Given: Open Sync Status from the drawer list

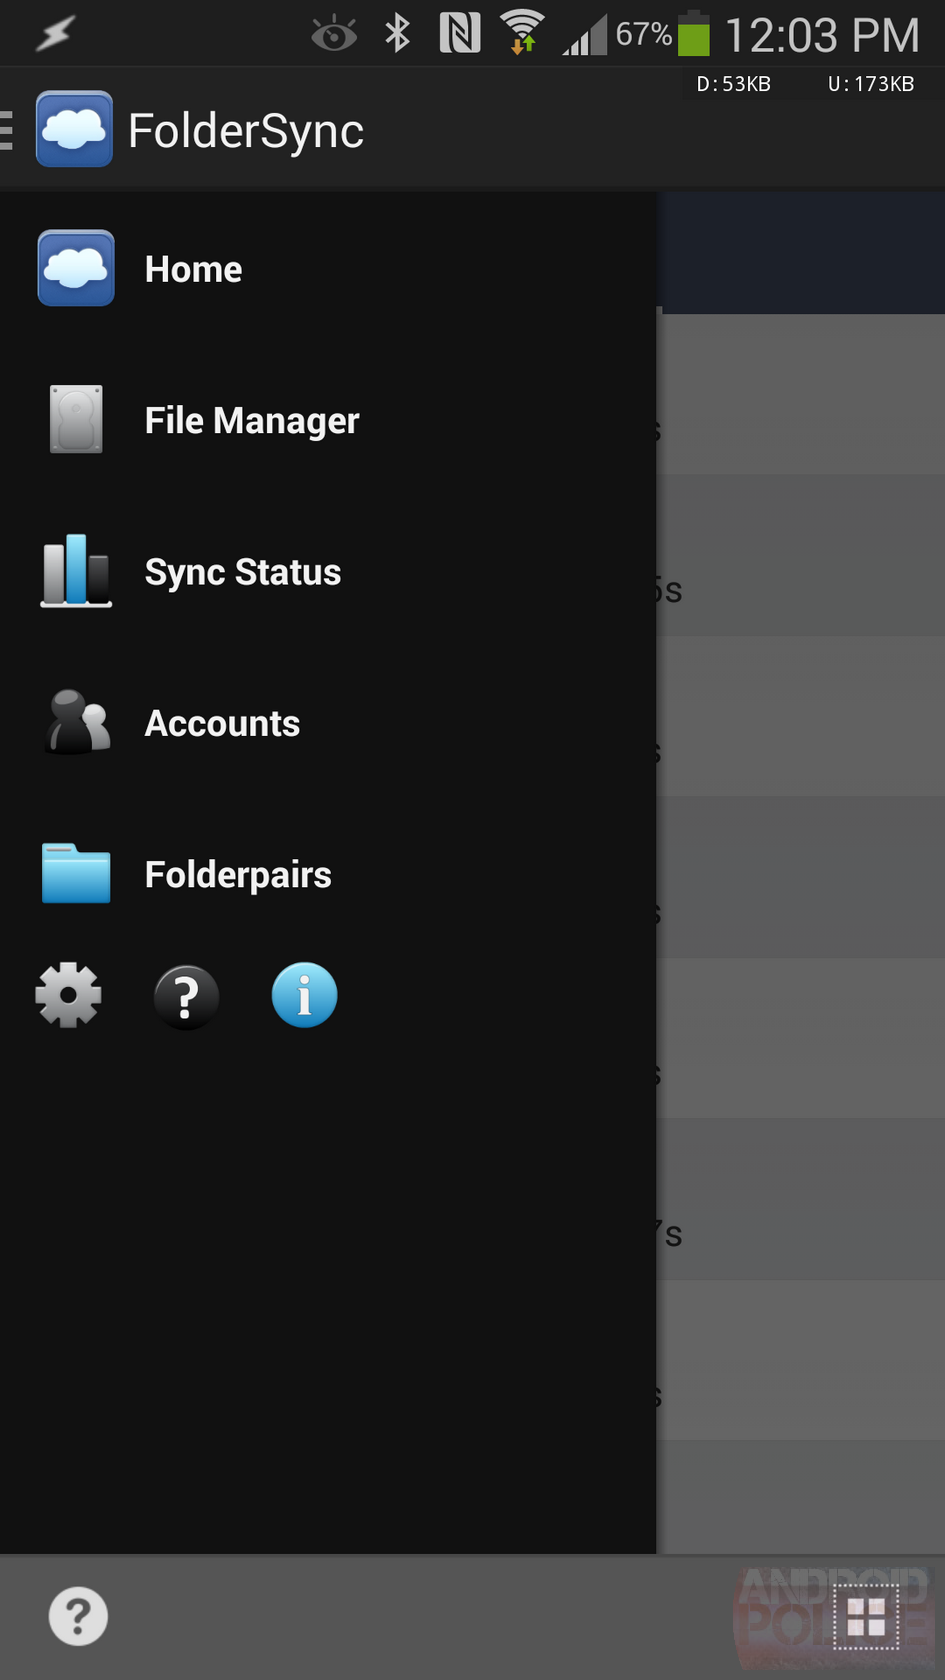Looking at the screenshot, I should [242, 571].
